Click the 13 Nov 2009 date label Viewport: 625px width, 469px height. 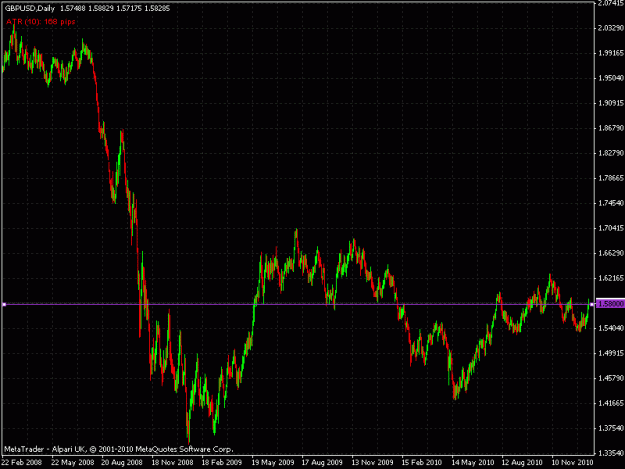372,463
